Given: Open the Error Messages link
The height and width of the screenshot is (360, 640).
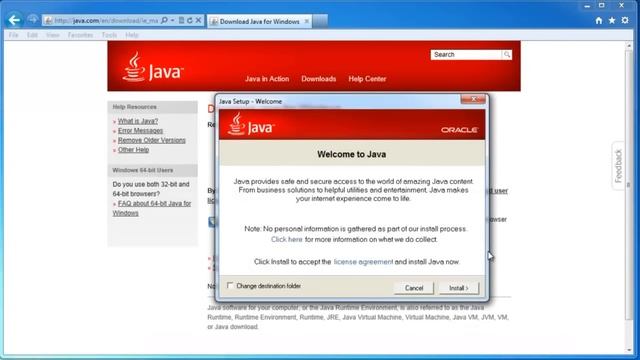Looking at the screenshot, I should click(x=140, y=131).
